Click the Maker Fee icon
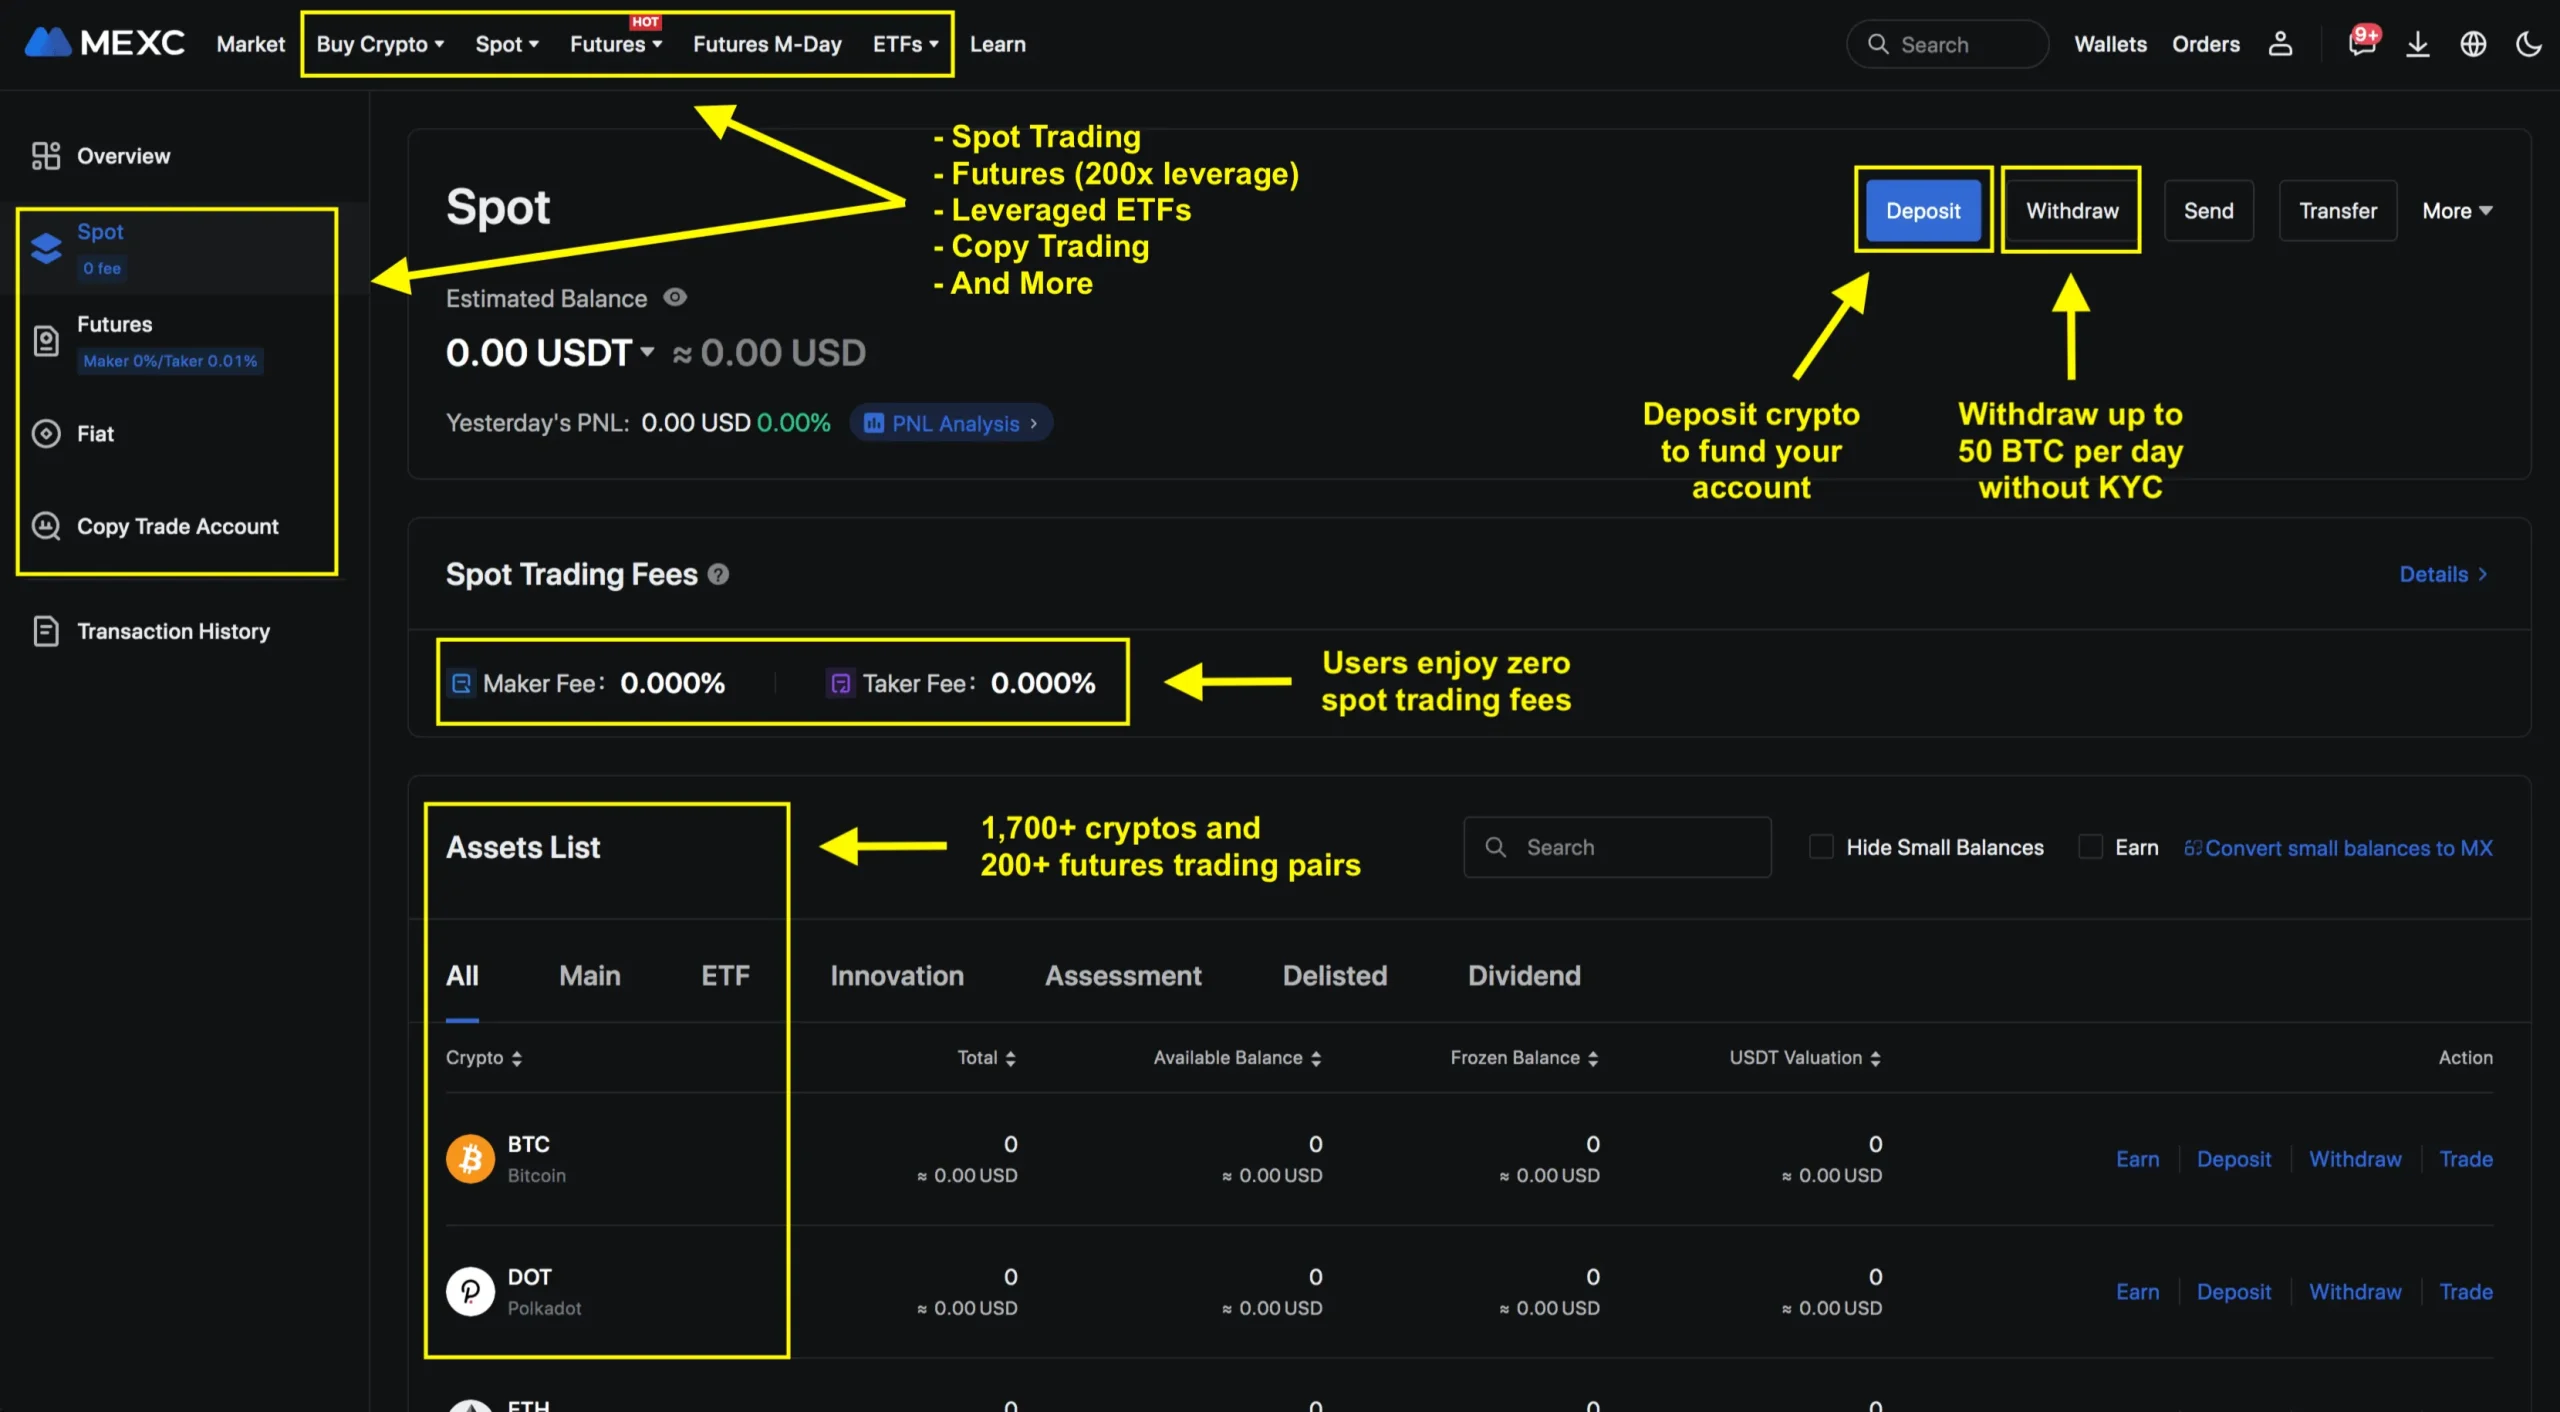The width and height of the screenshot is (2560, 1412). (461, 683)
